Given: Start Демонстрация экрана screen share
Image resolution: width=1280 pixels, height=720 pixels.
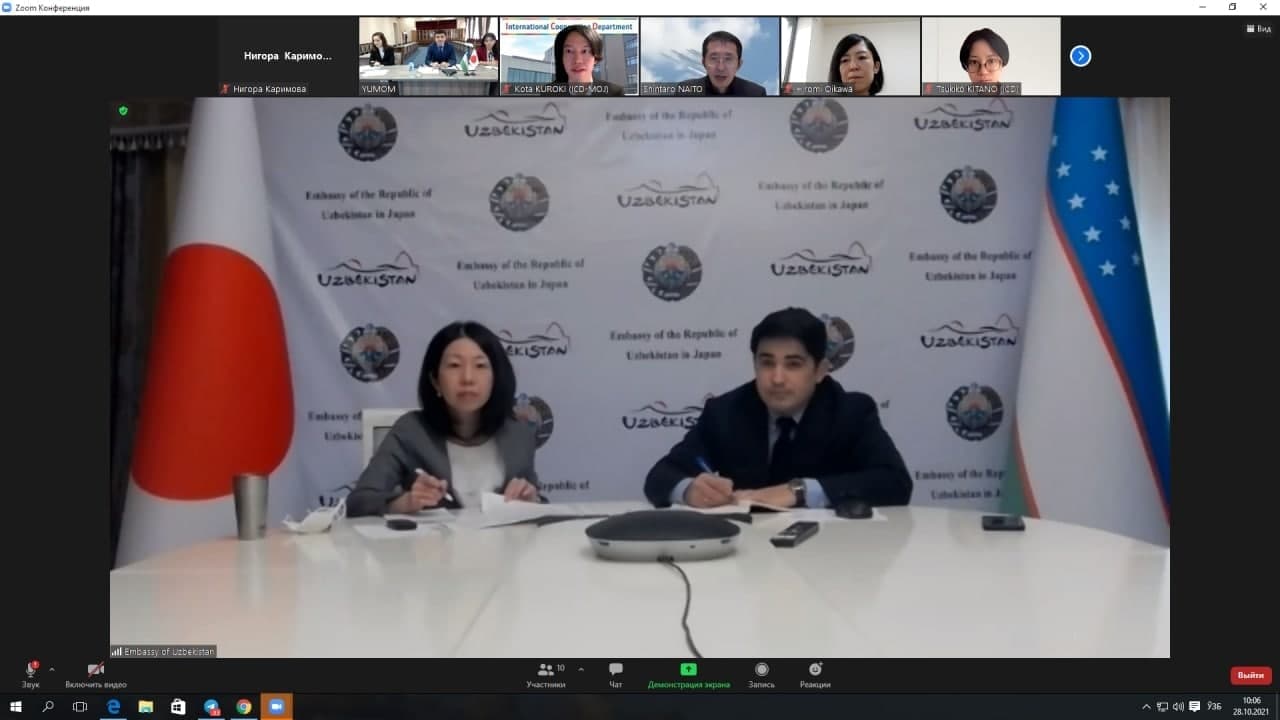Looking at the screenshot, I should [689, 675].
